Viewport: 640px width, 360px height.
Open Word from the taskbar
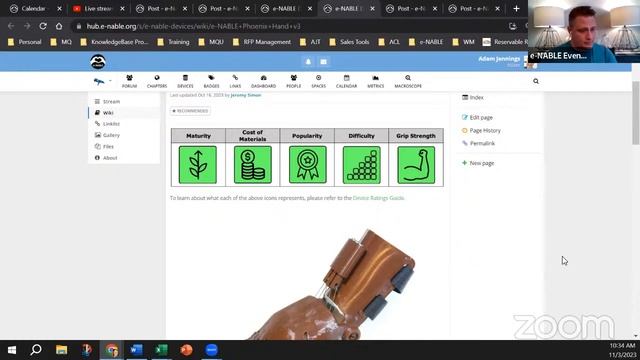136,350
